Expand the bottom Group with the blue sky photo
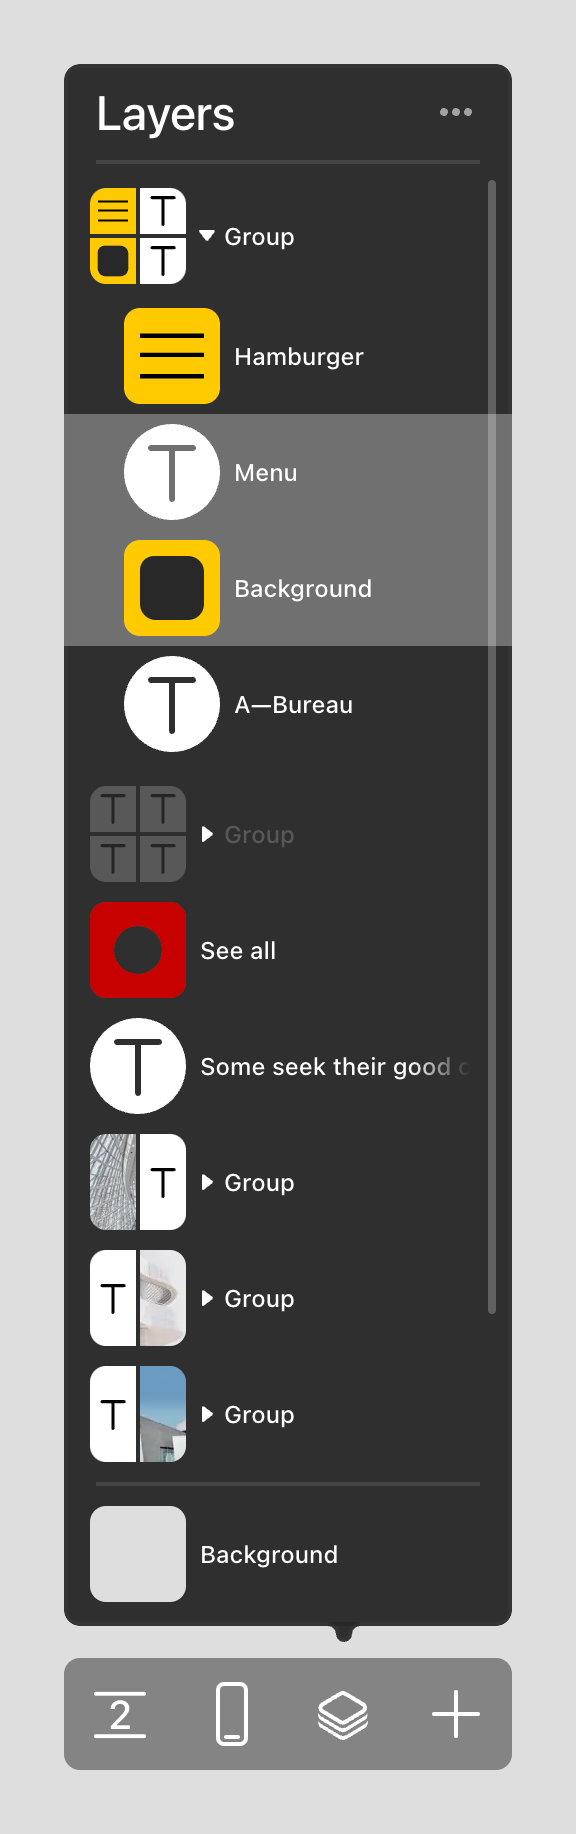Image resolution: width=576 pixels, height=1834 pixels. [x=208, y=1414]
